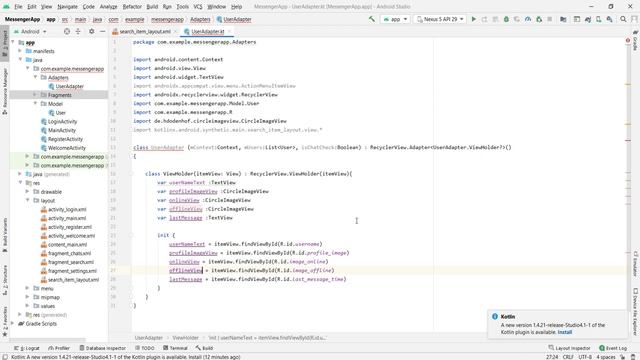This screenshot has height=360, width=640.
Task: Open the Structure side tab
Action: (x=4, y=280)
